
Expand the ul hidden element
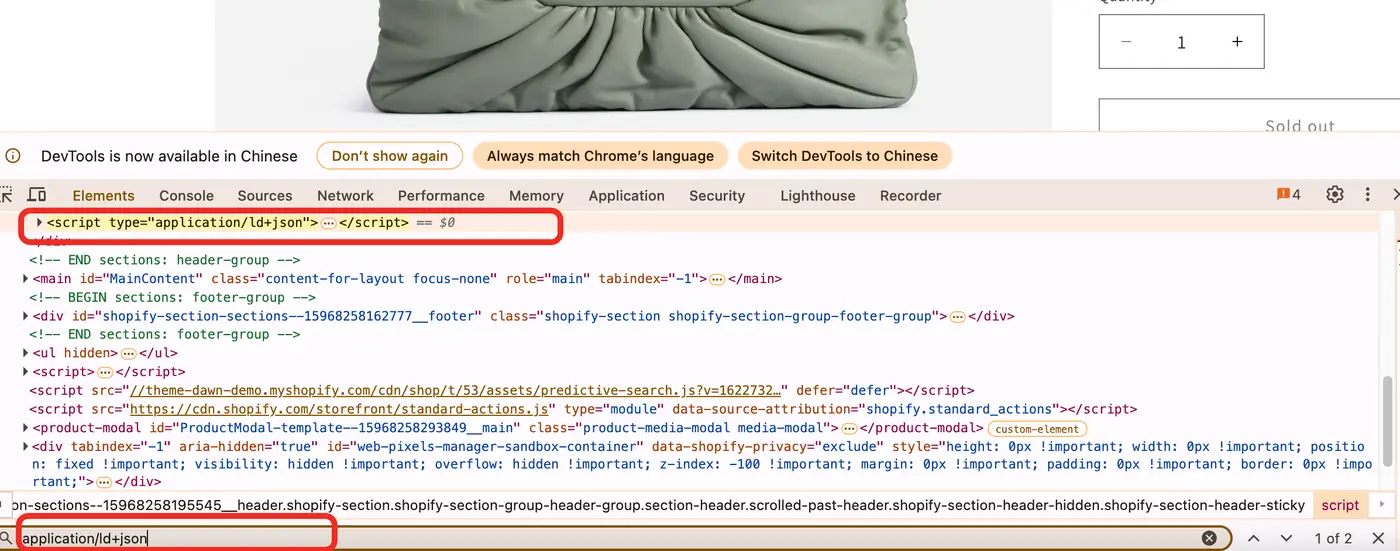[x=26, y=353]
